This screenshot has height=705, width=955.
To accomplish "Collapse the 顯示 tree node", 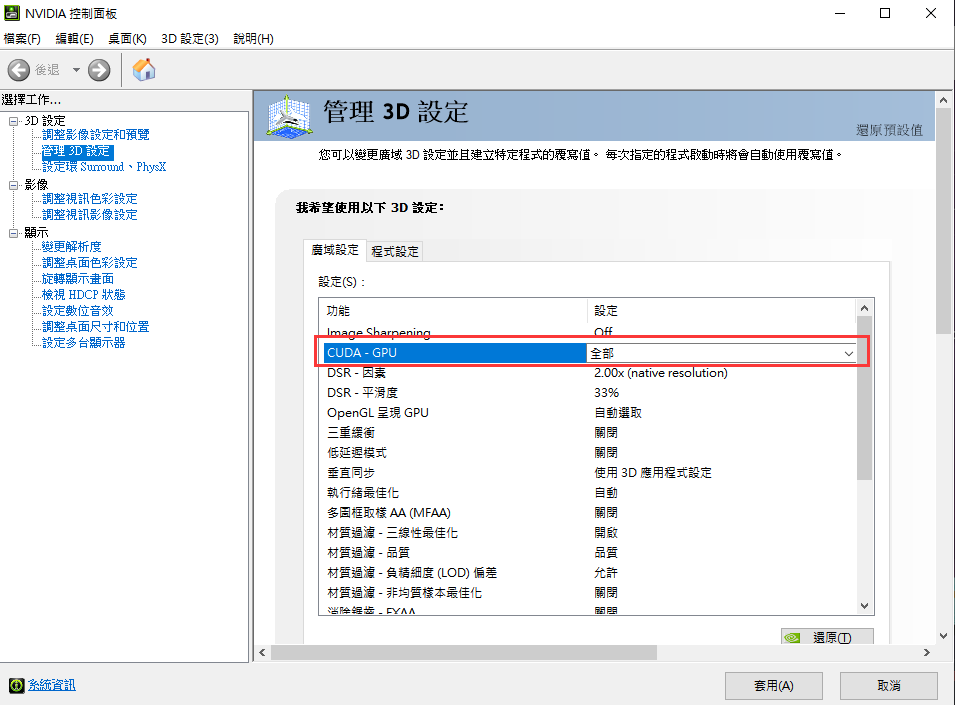I will pyautogui.click(x=13, y=233).
